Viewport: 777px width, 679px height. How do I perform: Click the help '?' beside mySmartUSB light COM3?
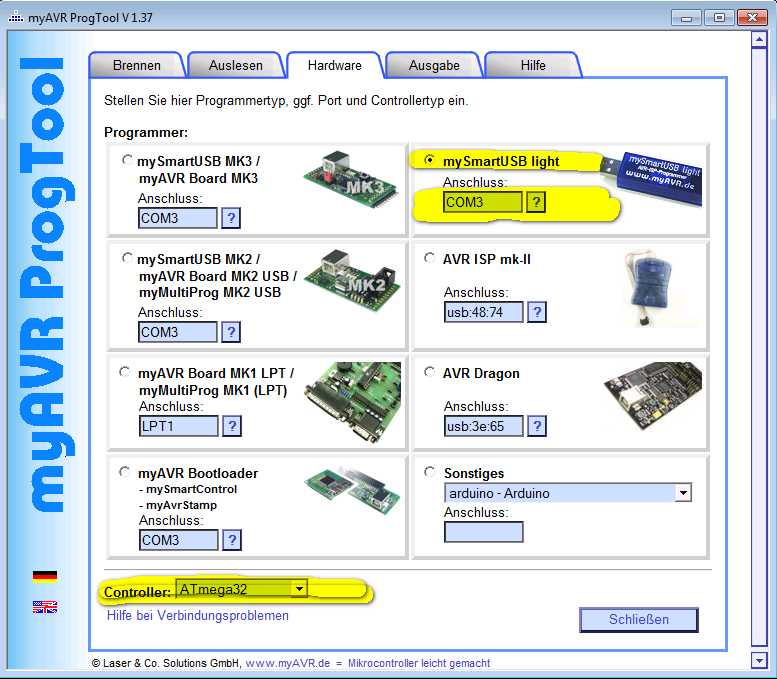[536, 202]
